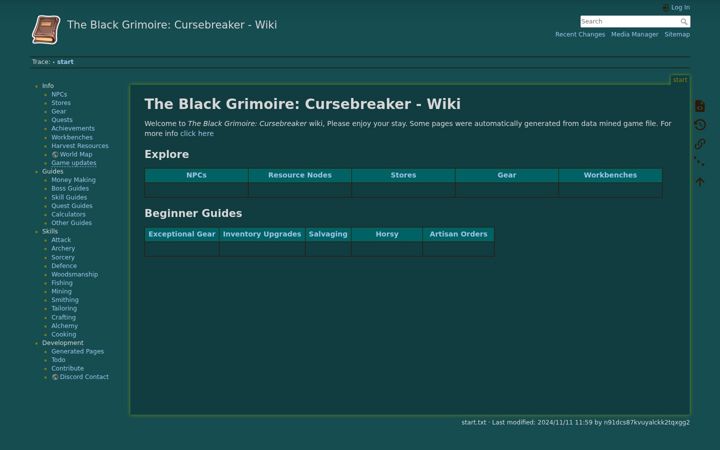The image size is (720, 450).
Task: Open the Money Making guide
Action: [x=73, y=180]
